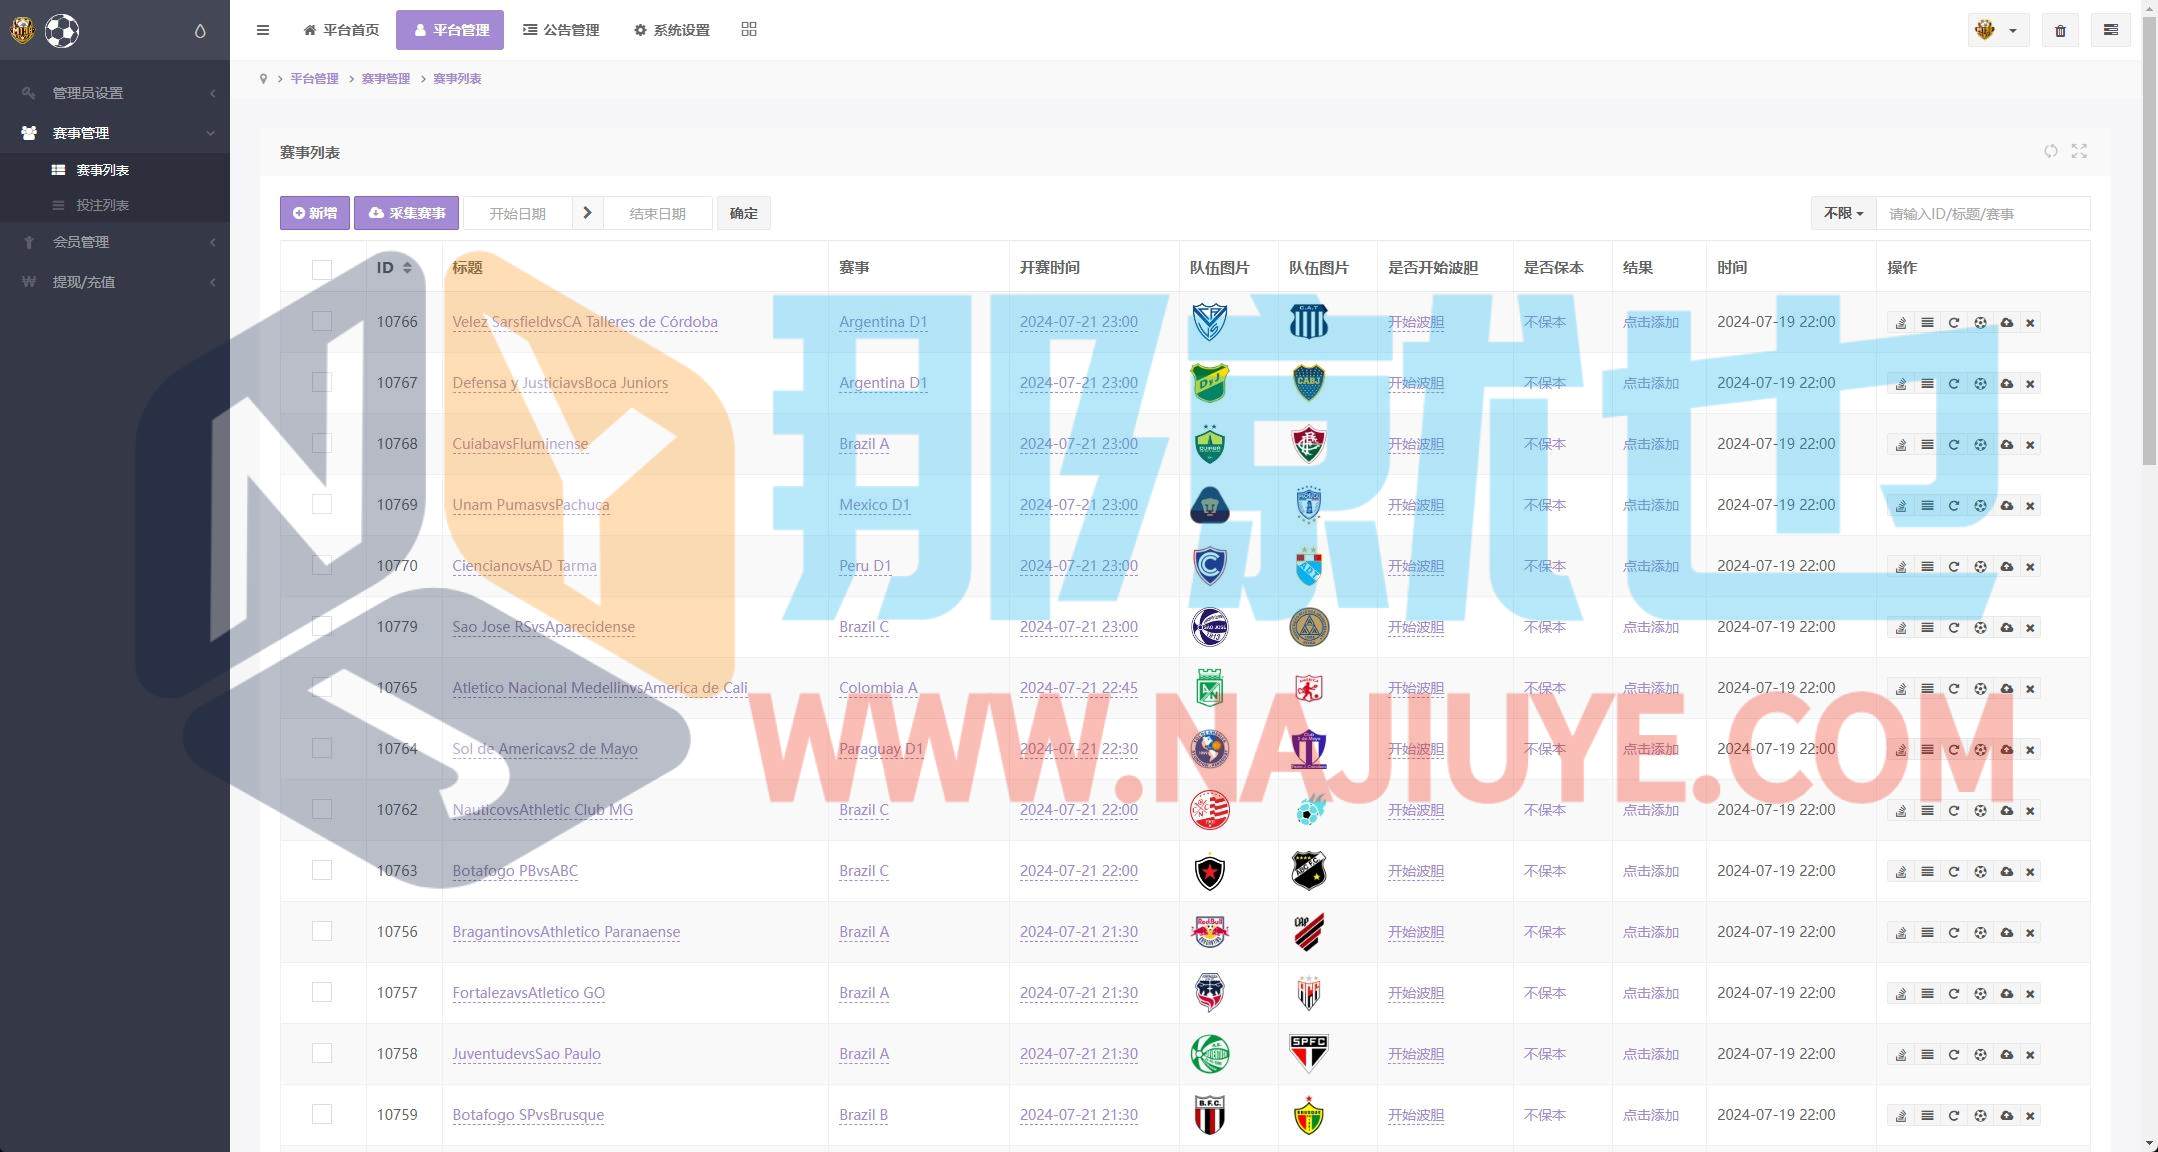Viewport: 2158px width, 1152px height.
Task: Open the grid apps icon in top nav
Action: (x=749, y=30)
